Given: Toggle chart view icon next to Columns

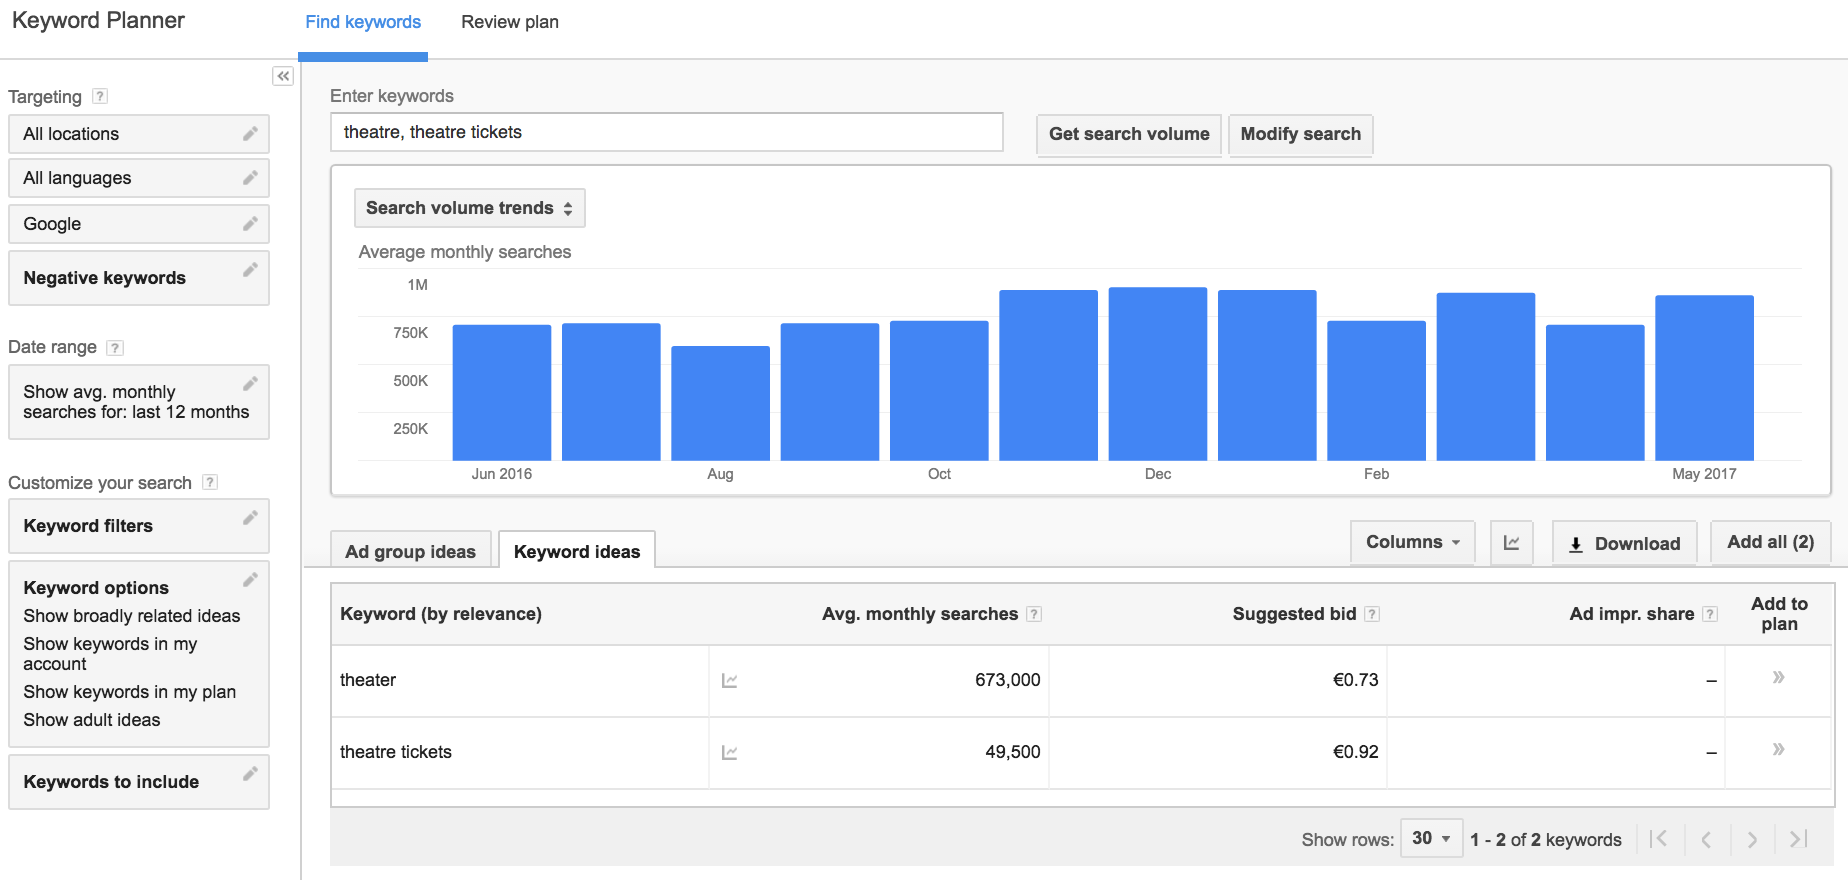Looking at the screenshot, I should coord(1512,543).
